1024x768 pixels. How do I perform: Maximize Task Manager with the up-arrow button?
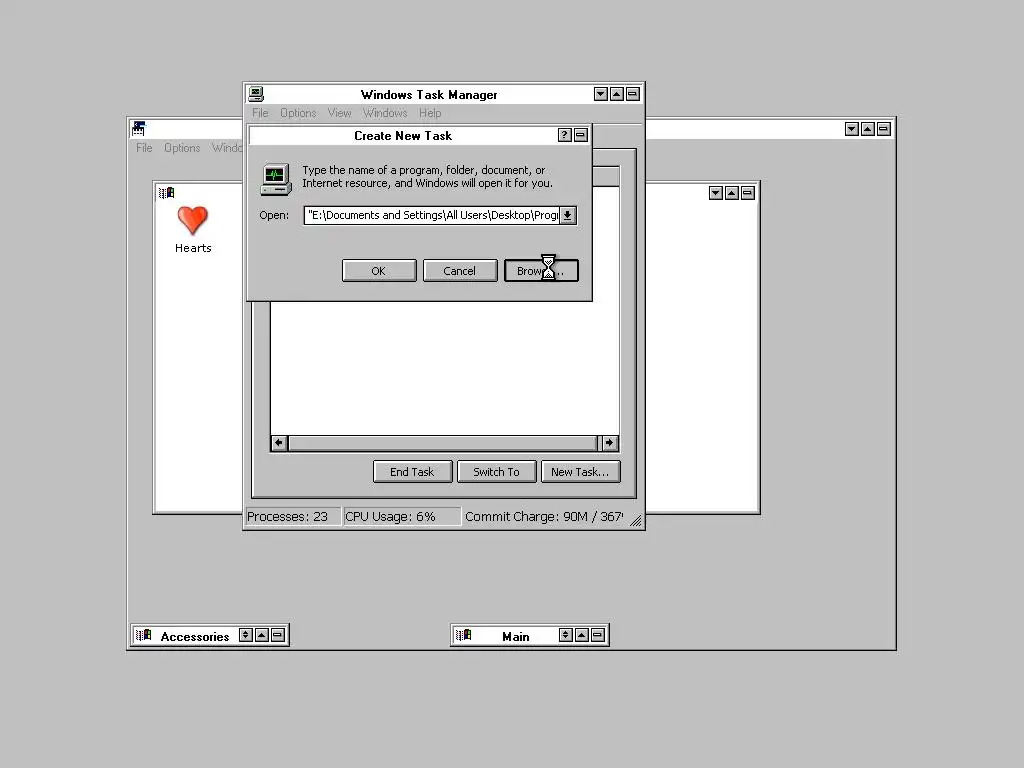(x=616, y=94)
